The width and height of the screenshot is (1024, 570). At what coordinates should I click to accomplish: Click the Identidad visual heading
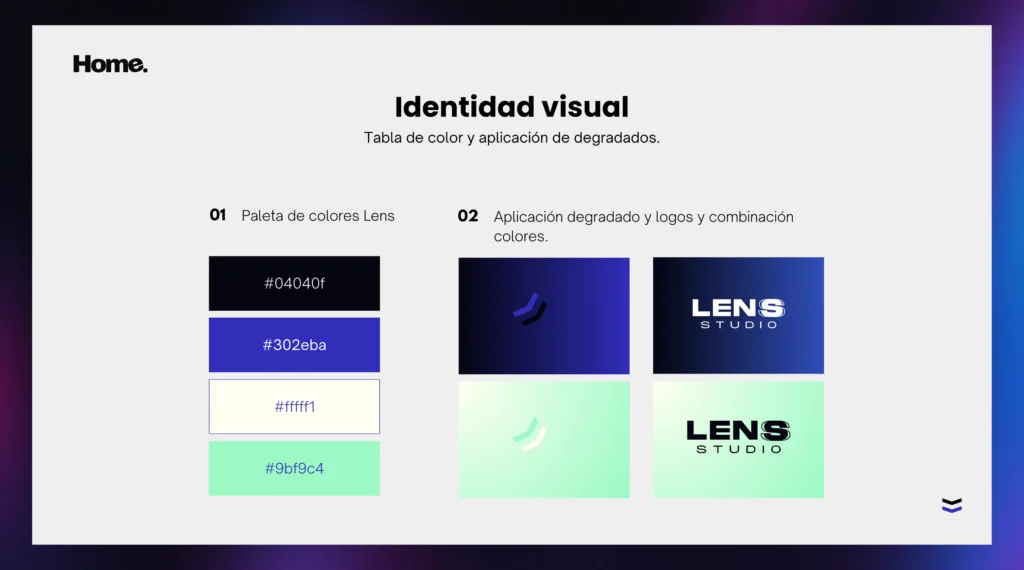[511, 107]
